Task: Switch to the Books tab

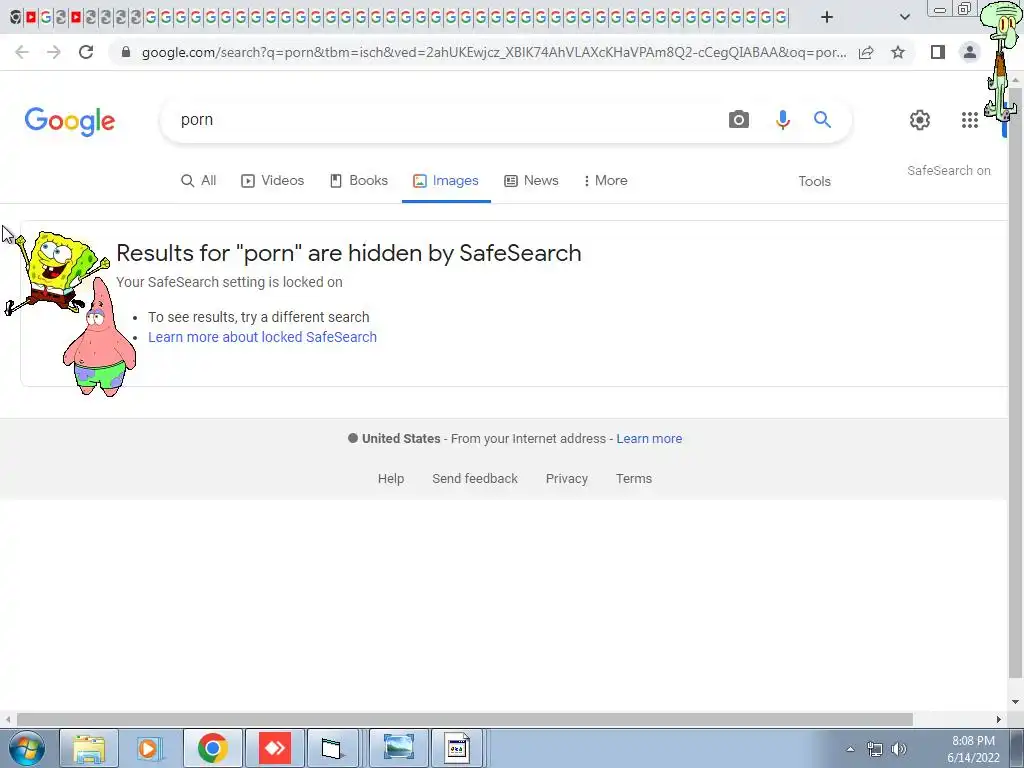Action: [x=359, y=181]
